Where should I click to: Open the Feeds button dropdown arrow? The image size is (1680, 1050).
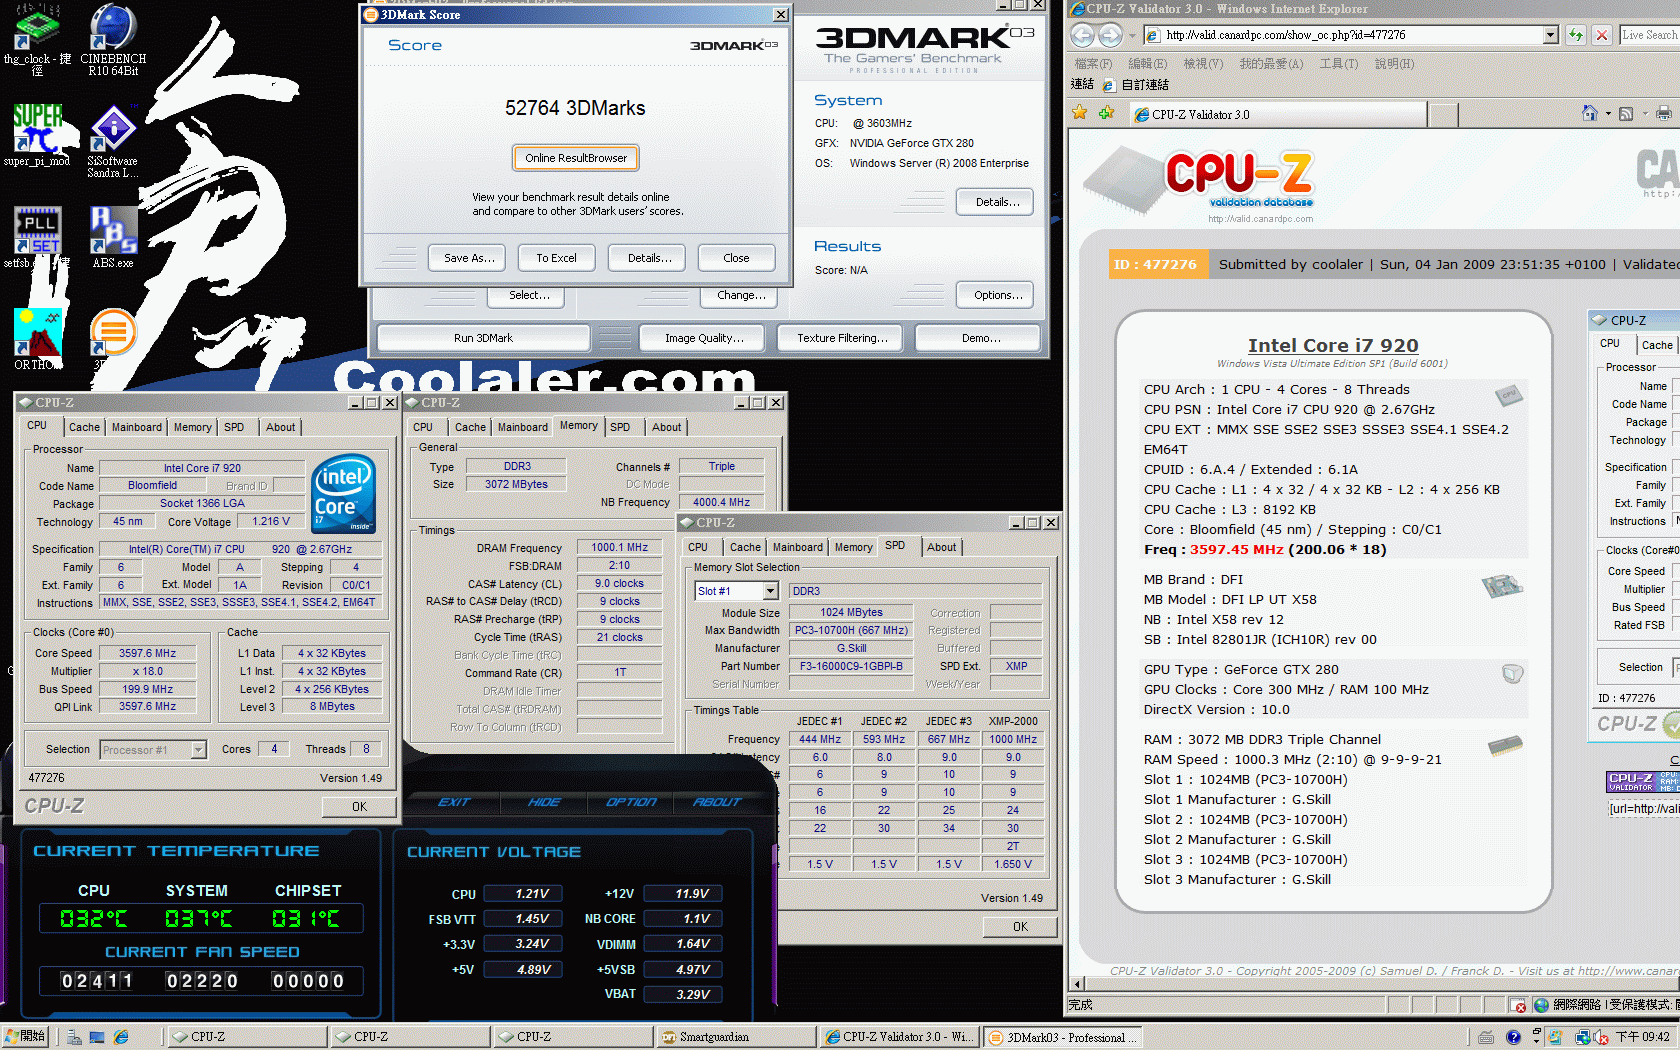click(x=1643, y=114)
